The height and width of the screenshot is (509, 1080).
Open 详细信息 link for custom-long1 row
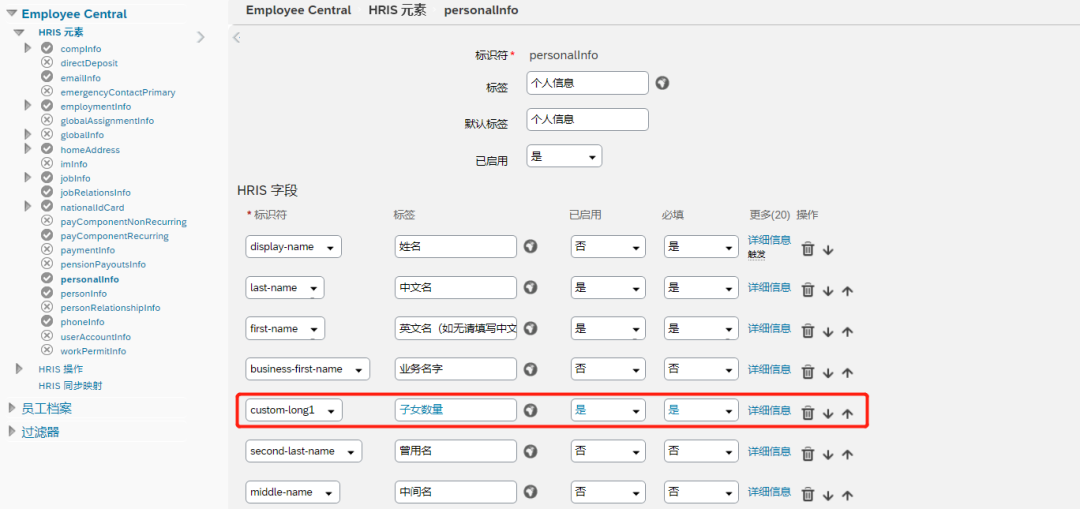[769, 410]
